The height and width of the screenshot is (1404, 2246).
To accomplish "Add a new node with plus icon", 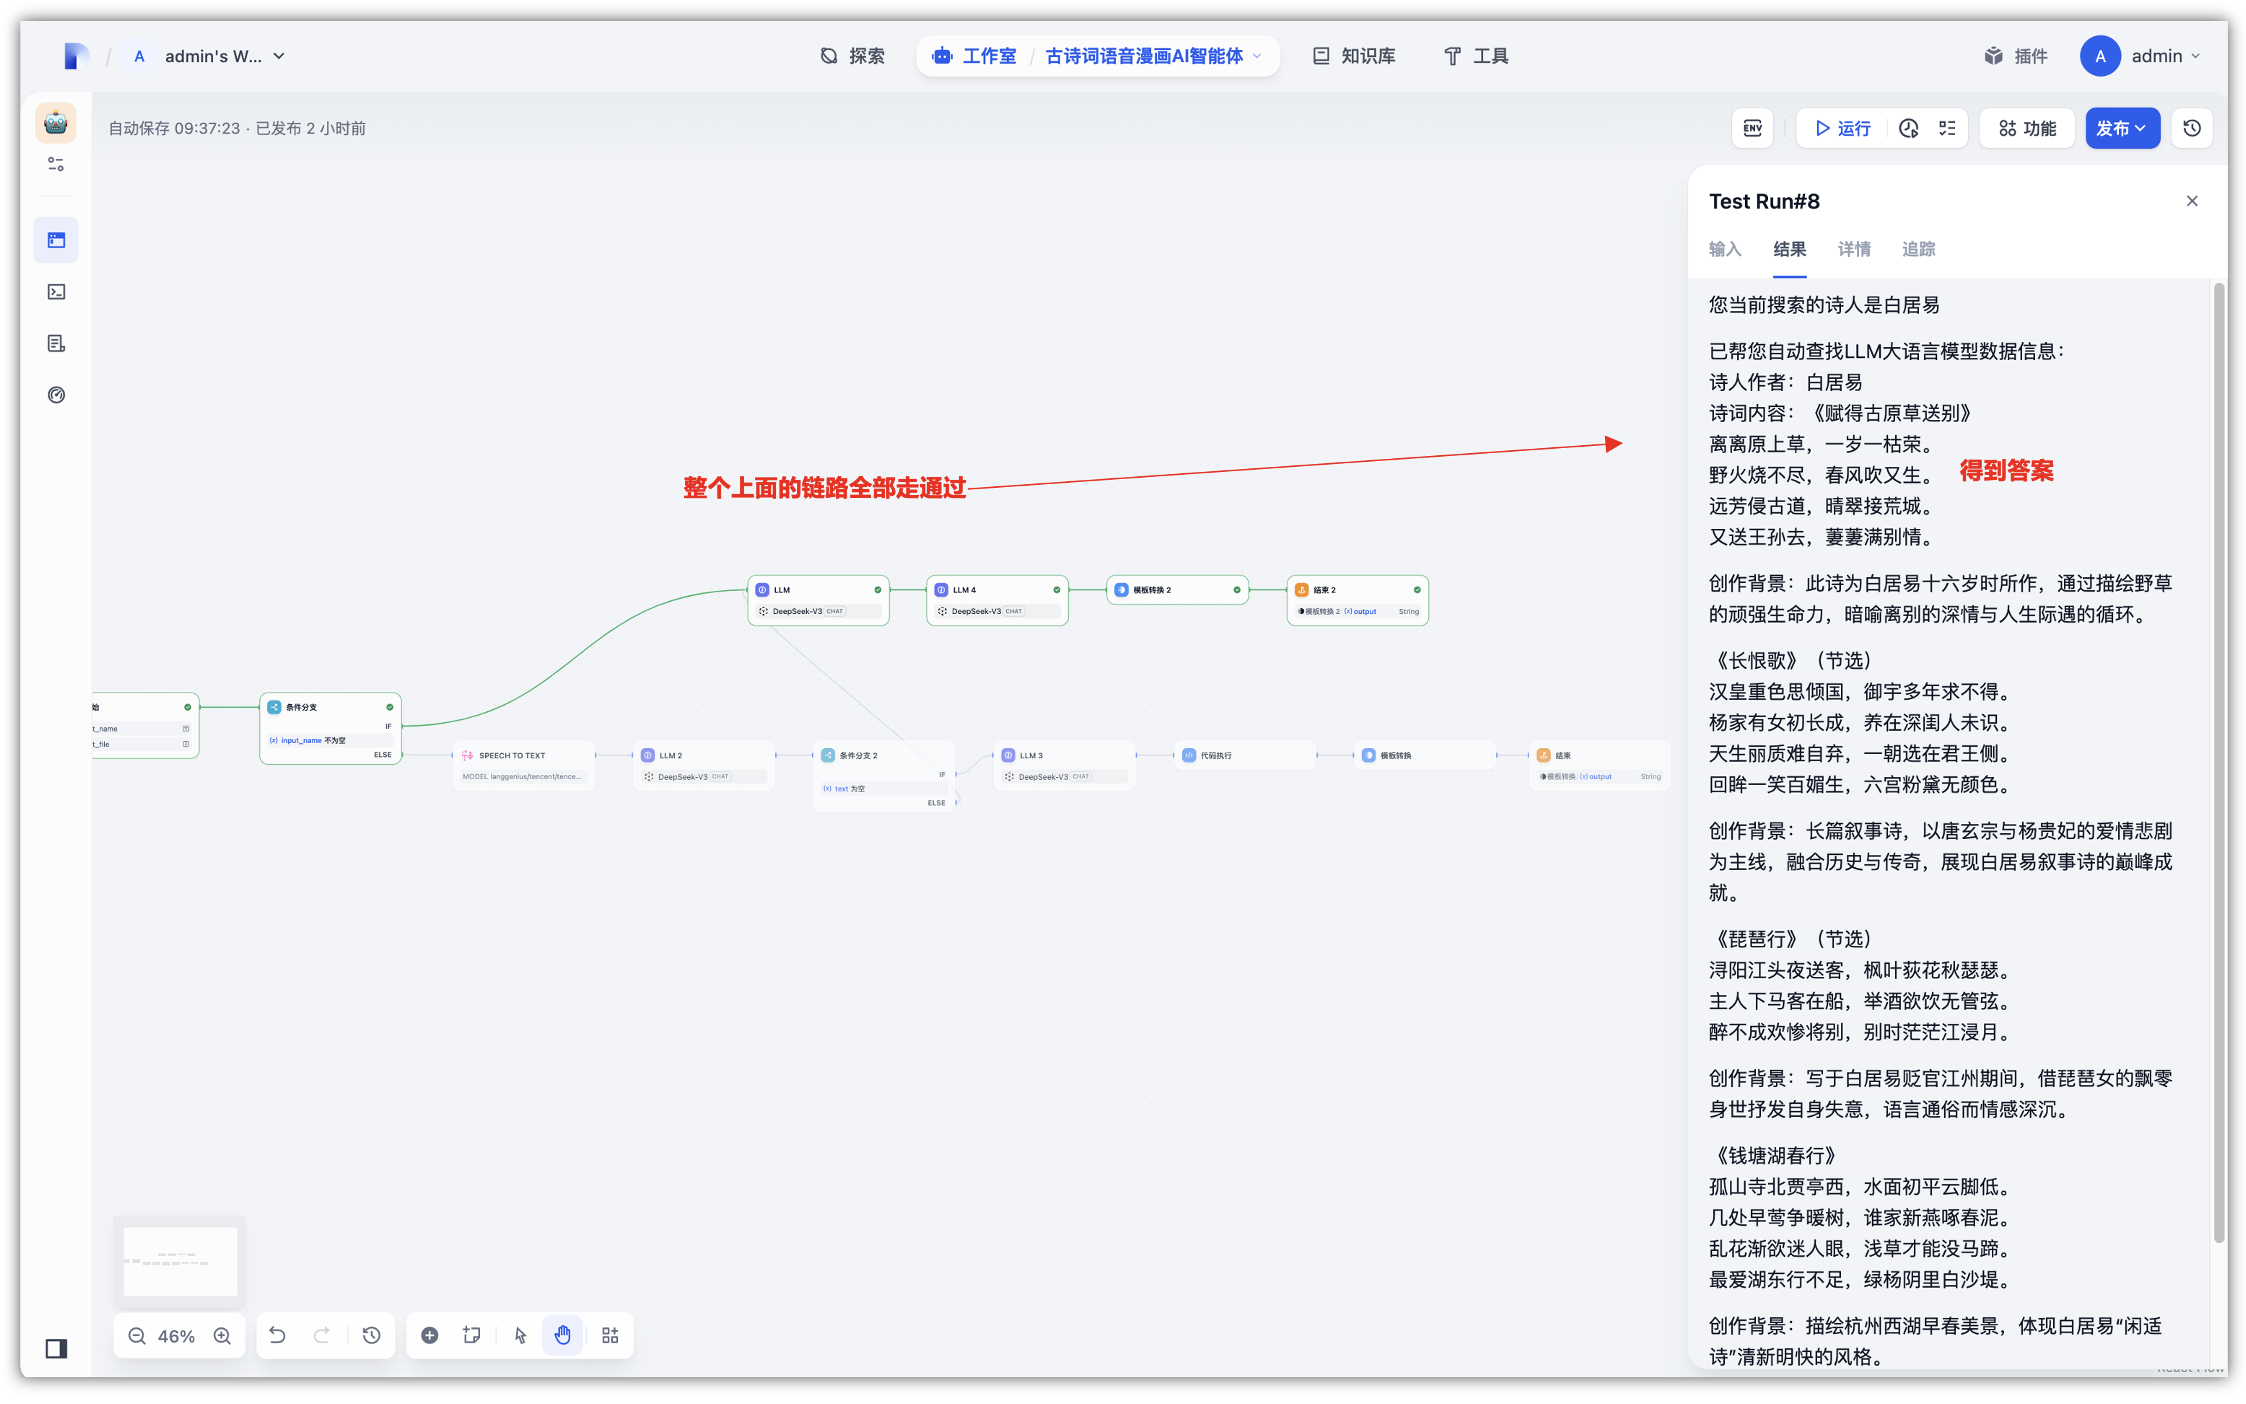I will [429, 1336].
